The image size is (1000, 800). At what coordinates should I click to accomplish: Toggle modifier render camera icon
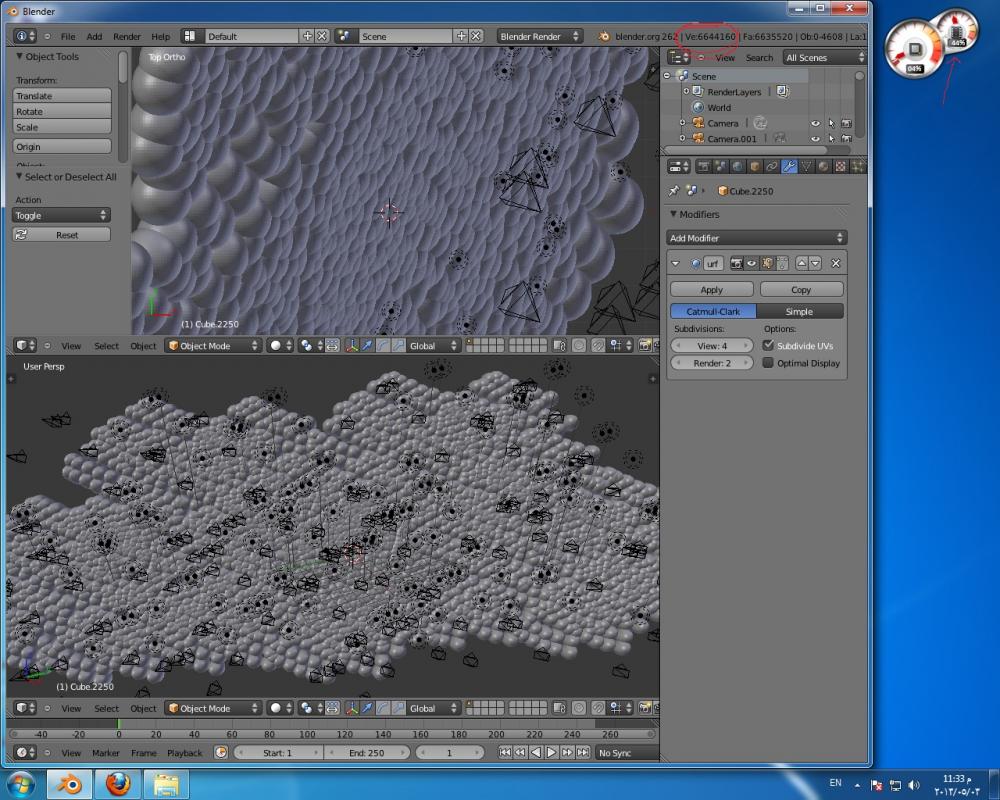(x=736, y=263)
